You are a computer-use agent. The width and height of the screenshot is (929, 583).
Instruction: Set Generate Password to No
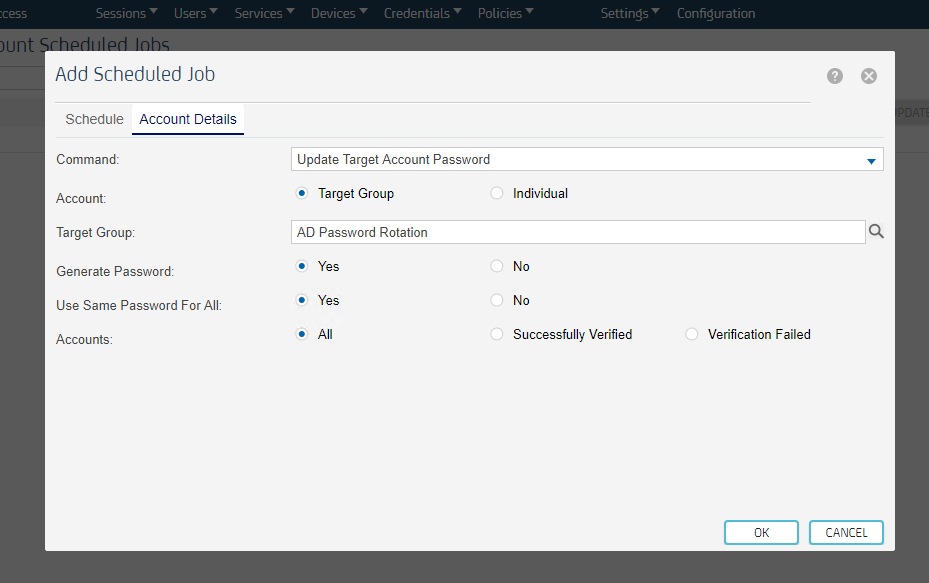pos(497,266)
